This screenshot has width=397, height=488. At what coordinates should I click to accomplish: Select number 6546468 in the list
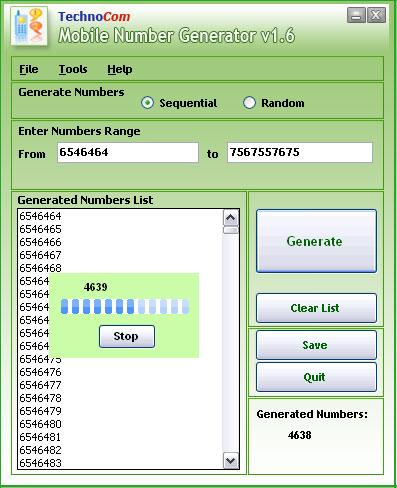(40, 268)
